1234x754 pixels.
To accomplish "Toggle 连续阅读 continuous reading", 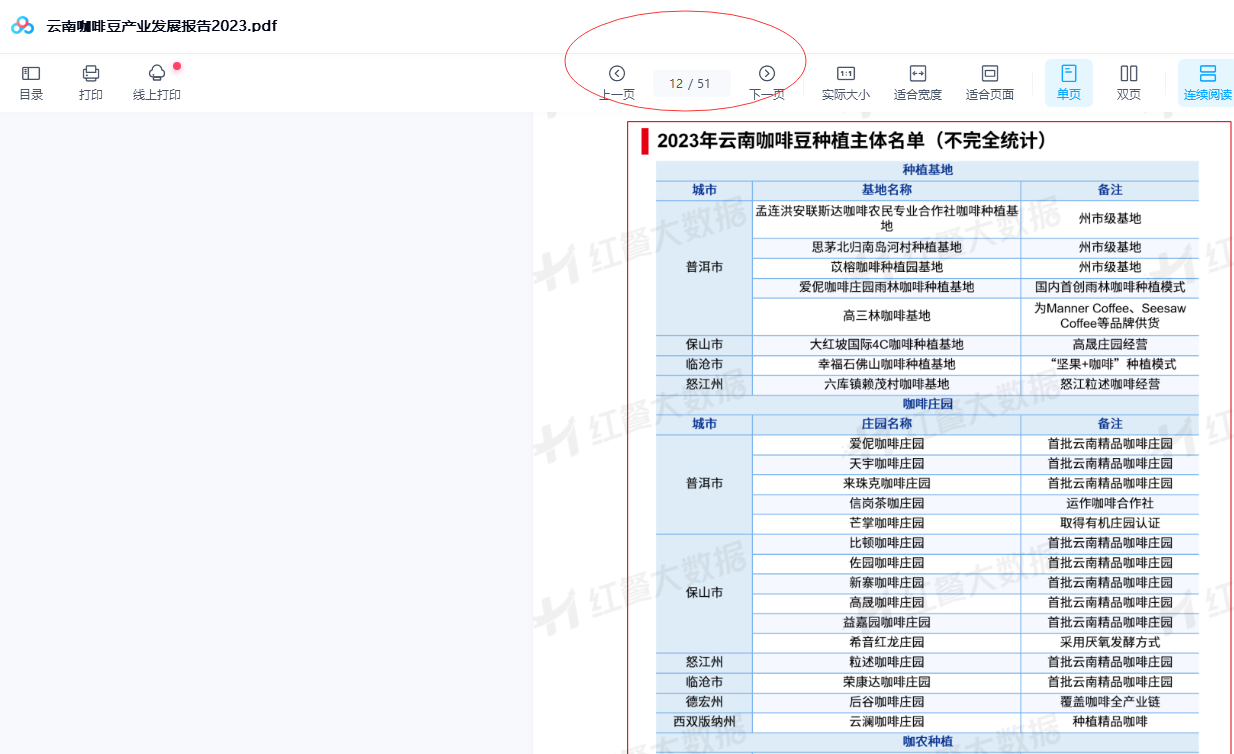I will tap(1207, 82).
